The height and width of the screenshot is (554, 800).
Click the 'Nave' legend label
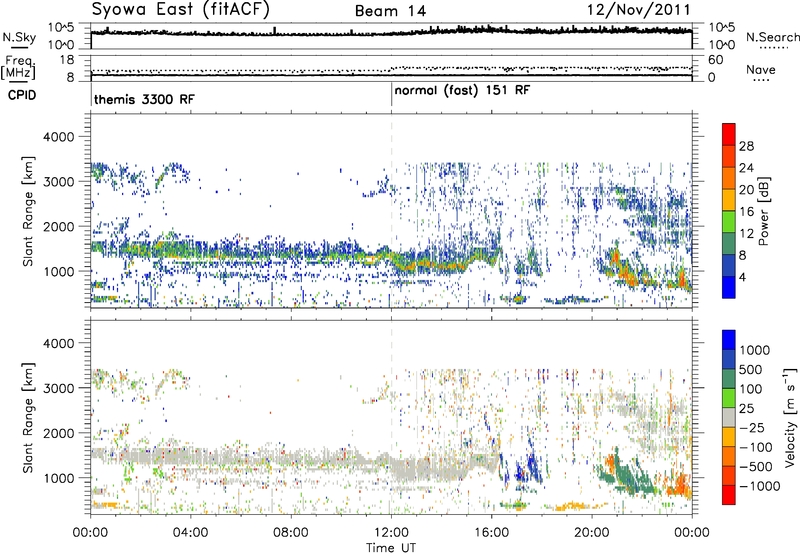(x=761, y=69)
